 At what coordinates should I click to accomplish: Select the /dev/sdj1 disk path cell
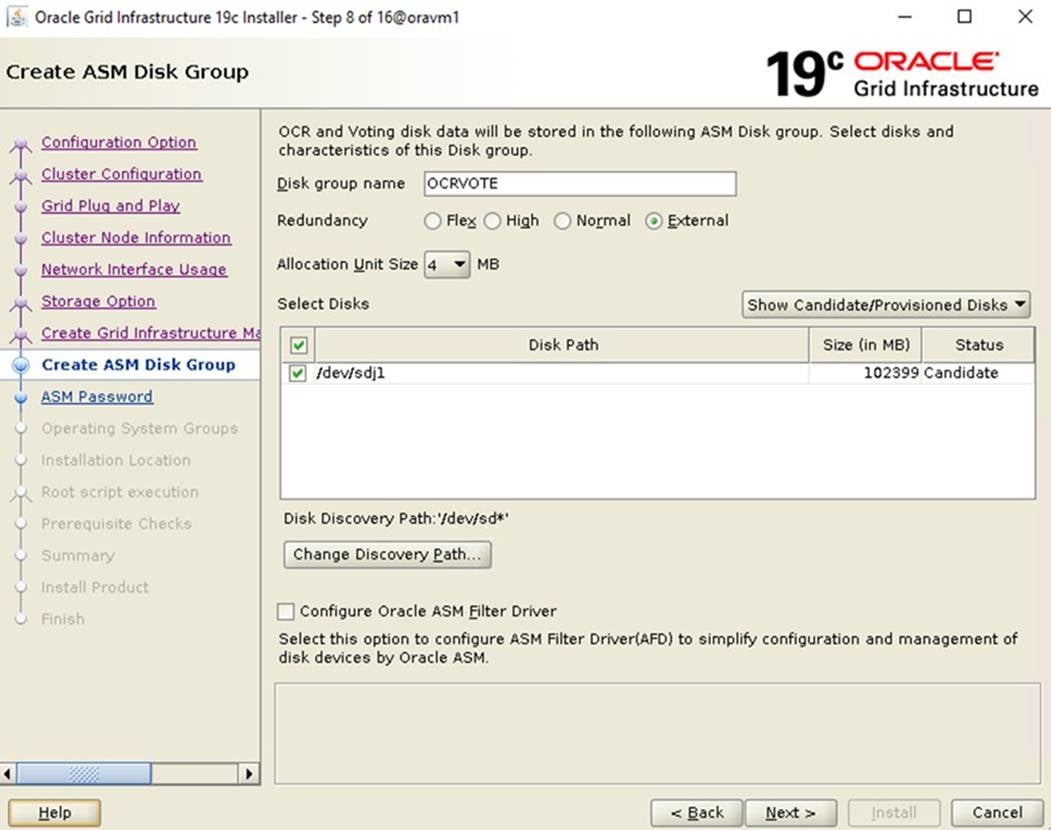[x=562, y=373]
